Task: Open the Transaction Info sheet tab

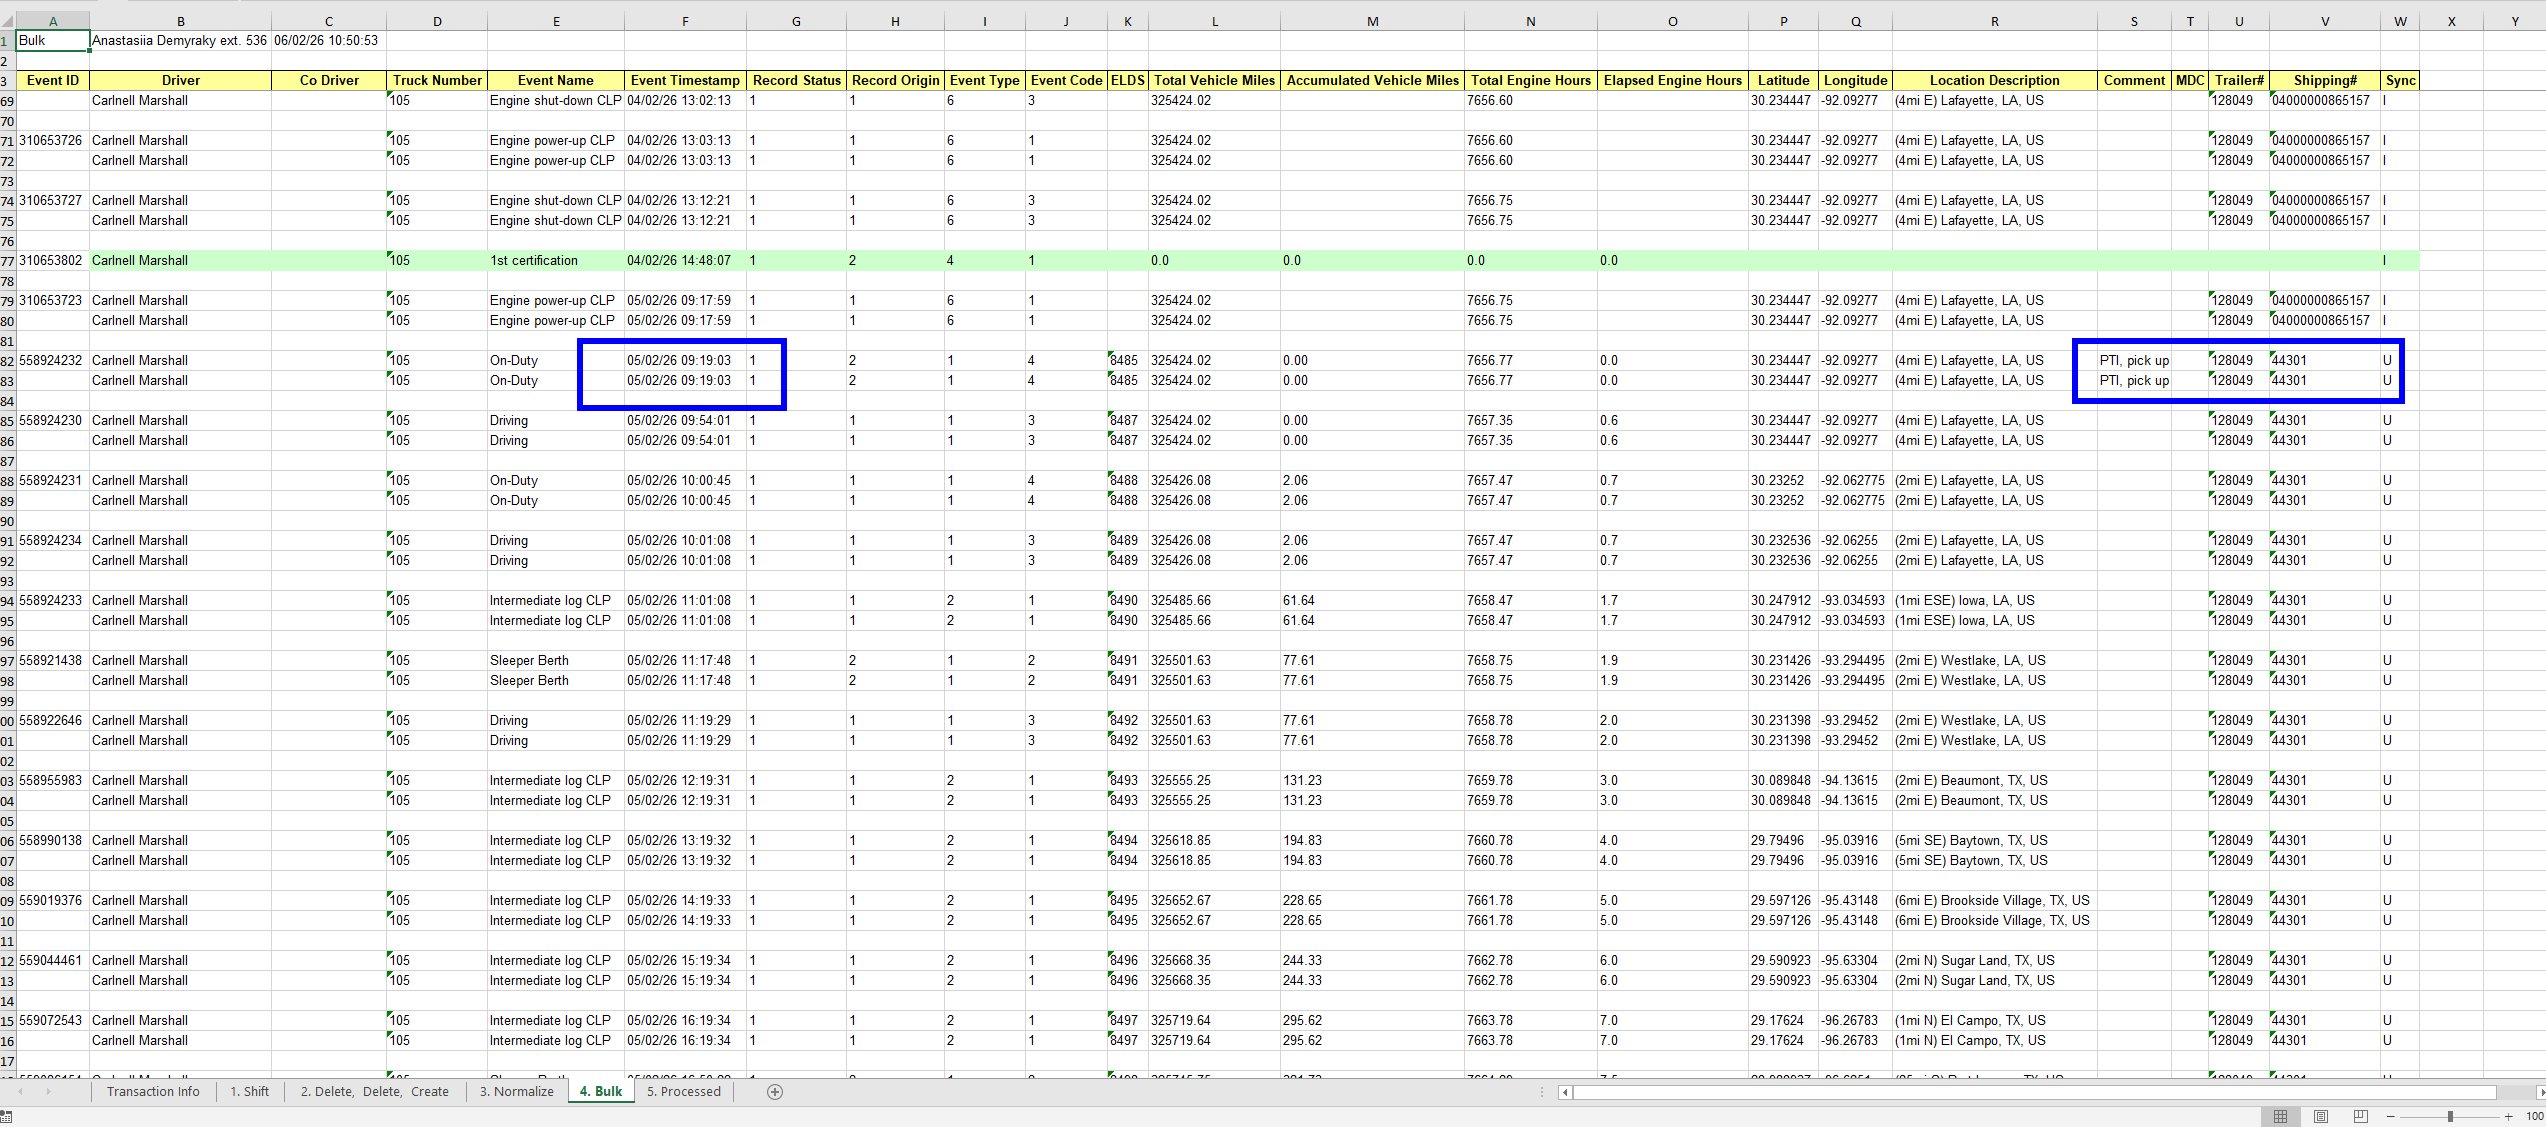Action: 153,1091
